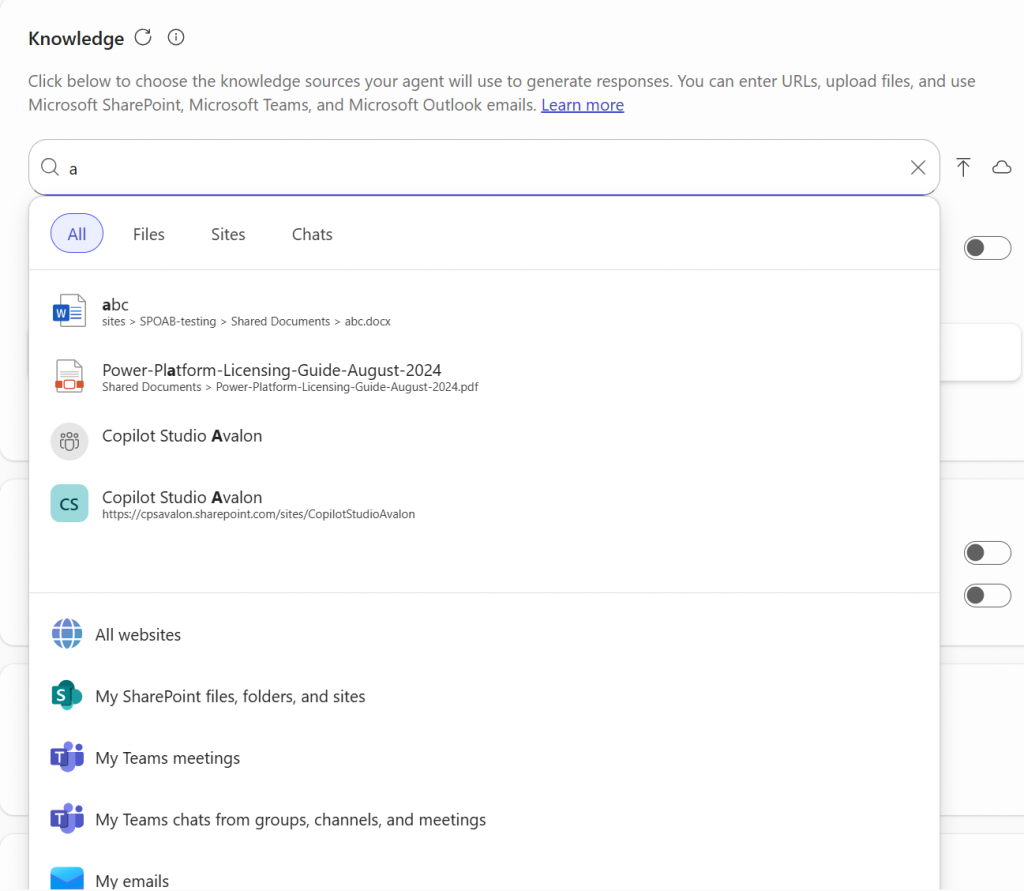Toggle the topmost switch on the right
This screenshot has width=1024, height=891.
point(987,248)
